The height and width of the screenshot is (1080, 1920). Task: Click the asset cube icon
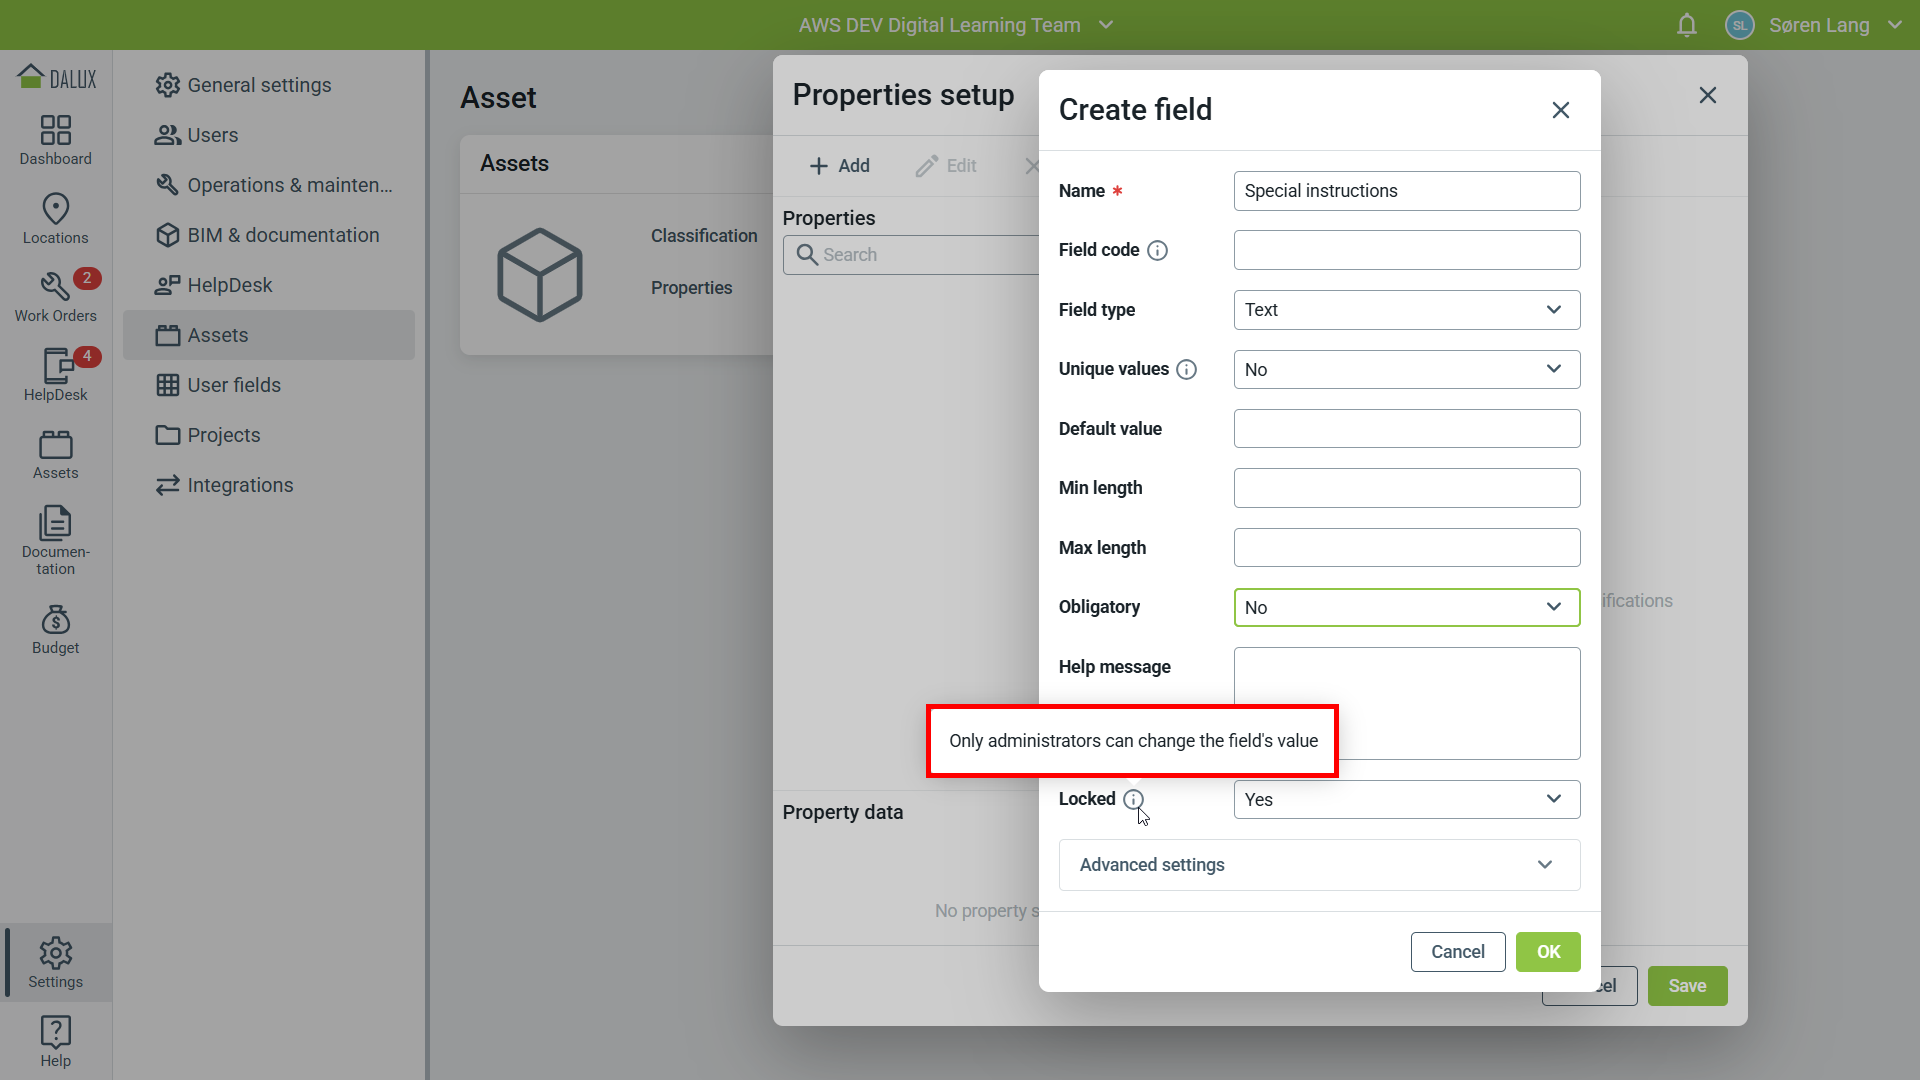540,274
